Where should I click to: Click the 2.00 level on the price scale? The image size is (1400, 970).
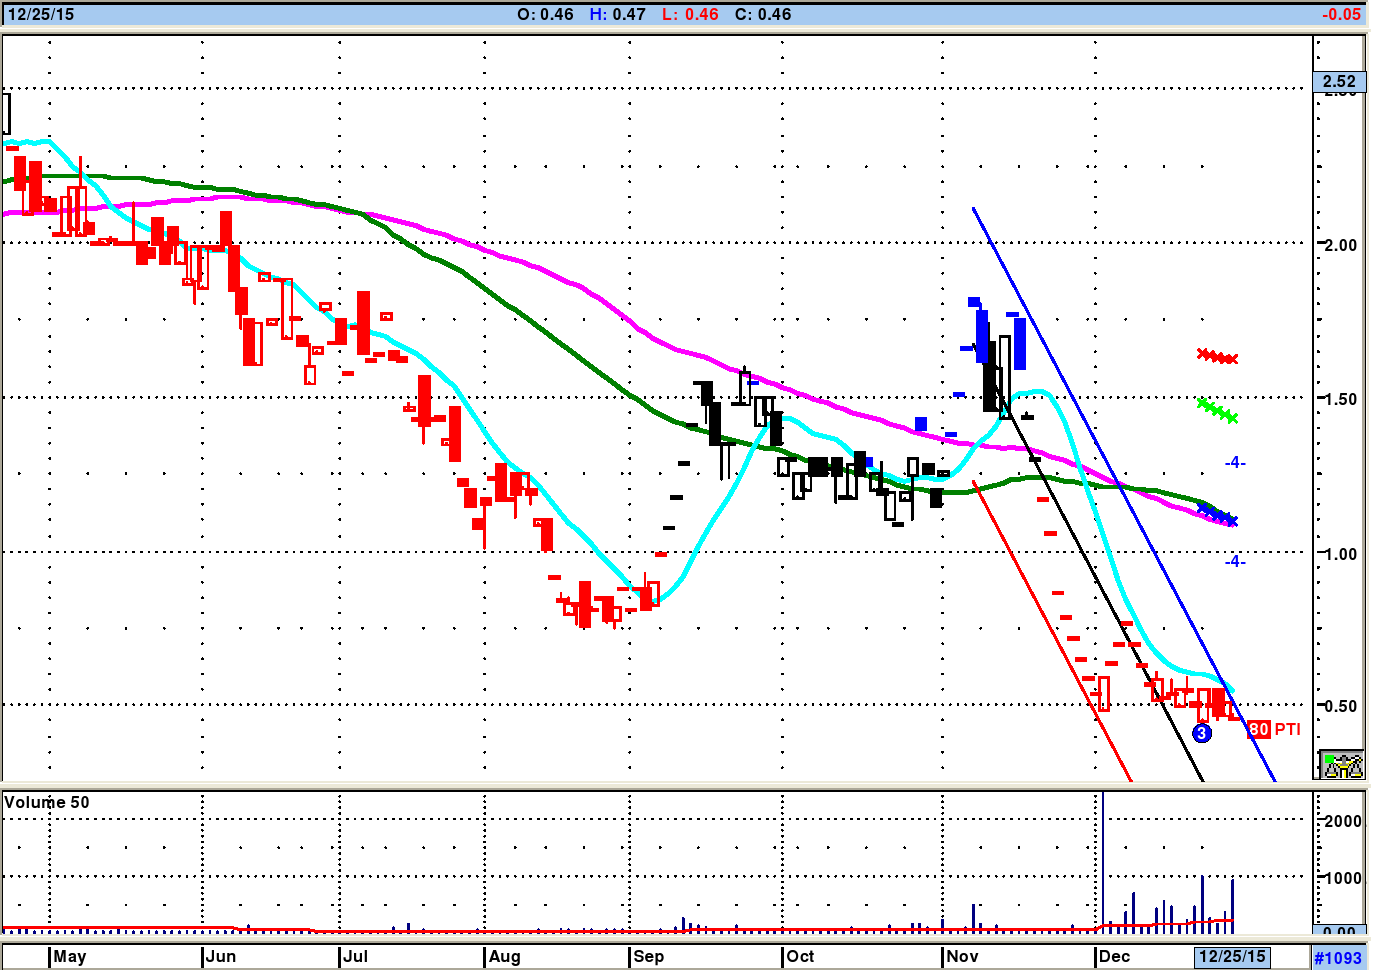[x=1341, y=245]
